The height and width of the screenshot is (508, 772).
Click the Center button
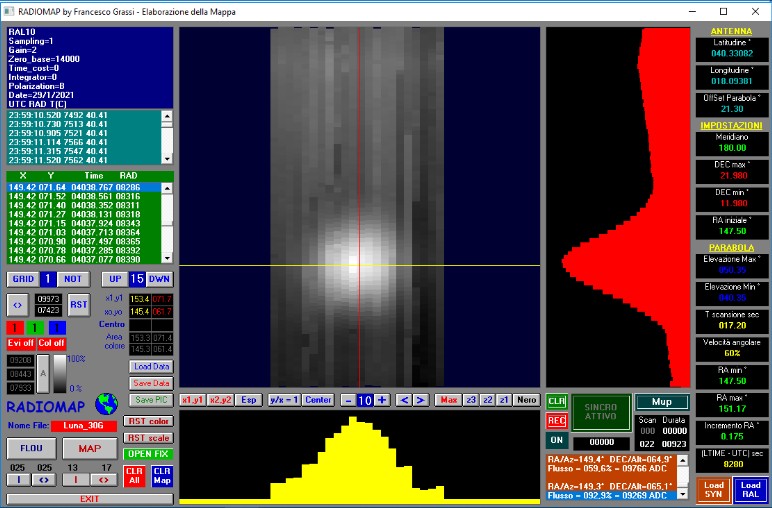(318, 400)
